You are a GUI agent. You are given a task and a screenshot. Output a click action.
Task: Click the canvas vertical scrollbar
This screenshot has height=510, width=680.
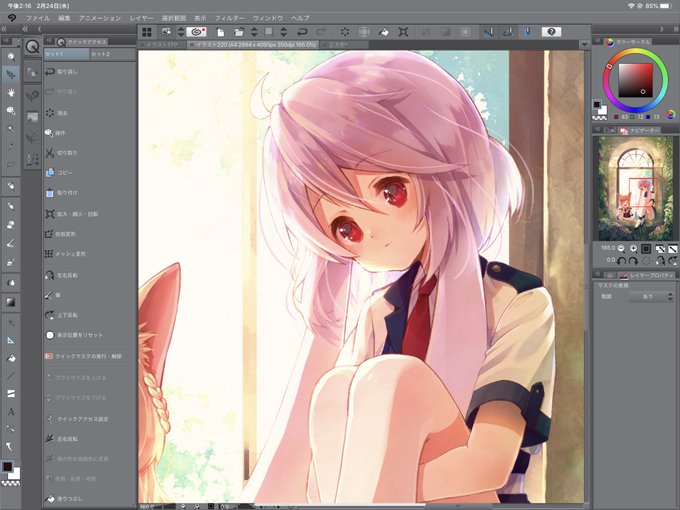pyautogui.click(x=587, y=276)
